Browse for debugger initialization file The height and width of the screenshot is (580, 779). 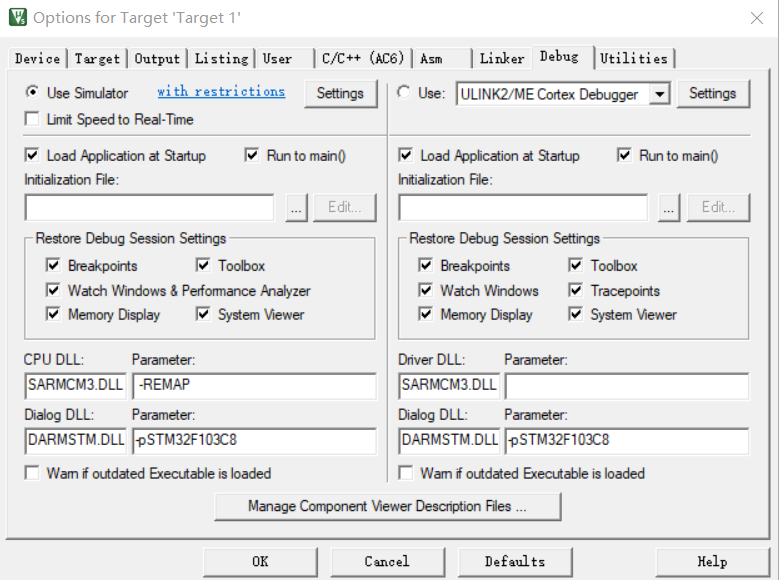point(669,208)
